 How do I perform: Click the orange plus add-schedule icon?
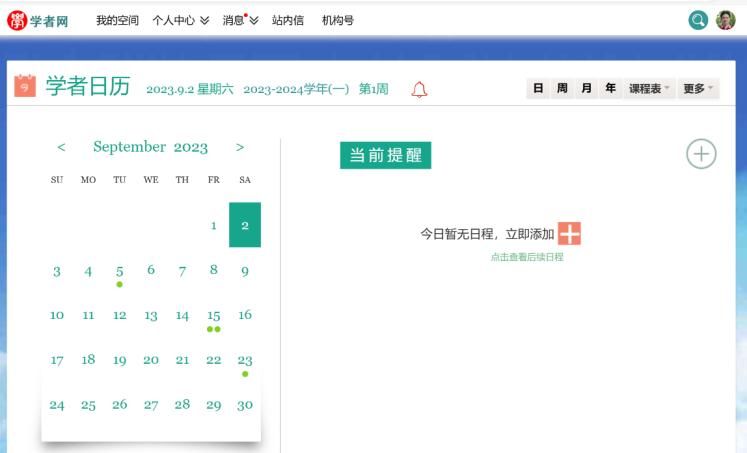[569, 234]
